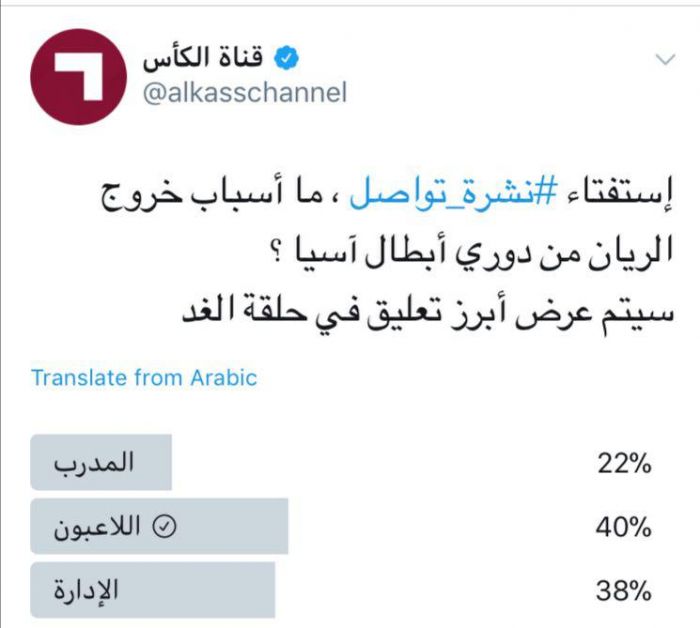Expand the tweet options chevron

pyautogui.click(x=665, y=60)
